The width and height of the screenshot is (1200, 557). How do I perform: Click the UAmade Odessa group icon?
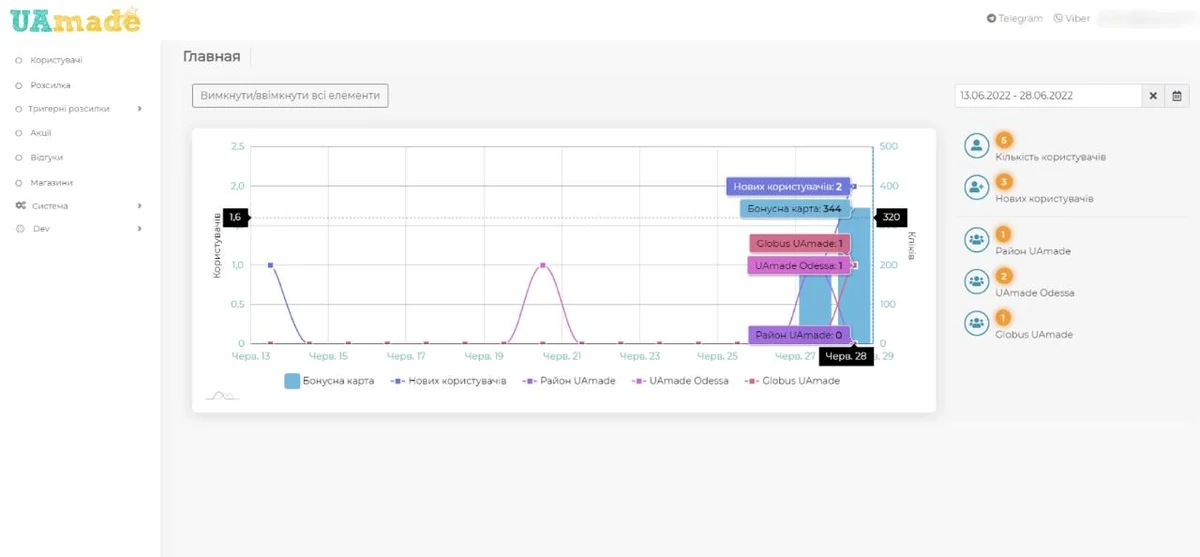976,281
